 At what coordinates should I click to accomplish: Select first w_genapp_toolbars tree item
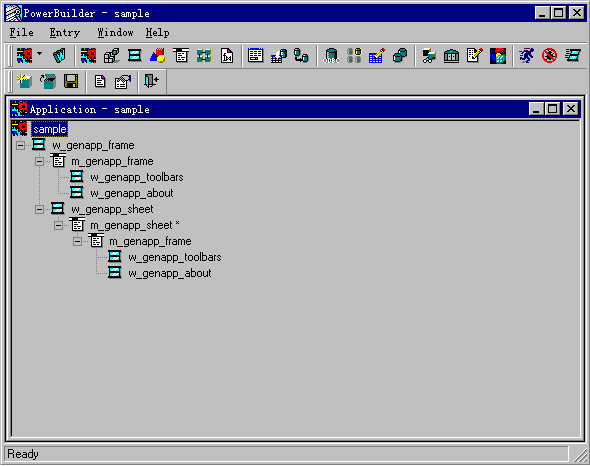click(x=137, y=177)
